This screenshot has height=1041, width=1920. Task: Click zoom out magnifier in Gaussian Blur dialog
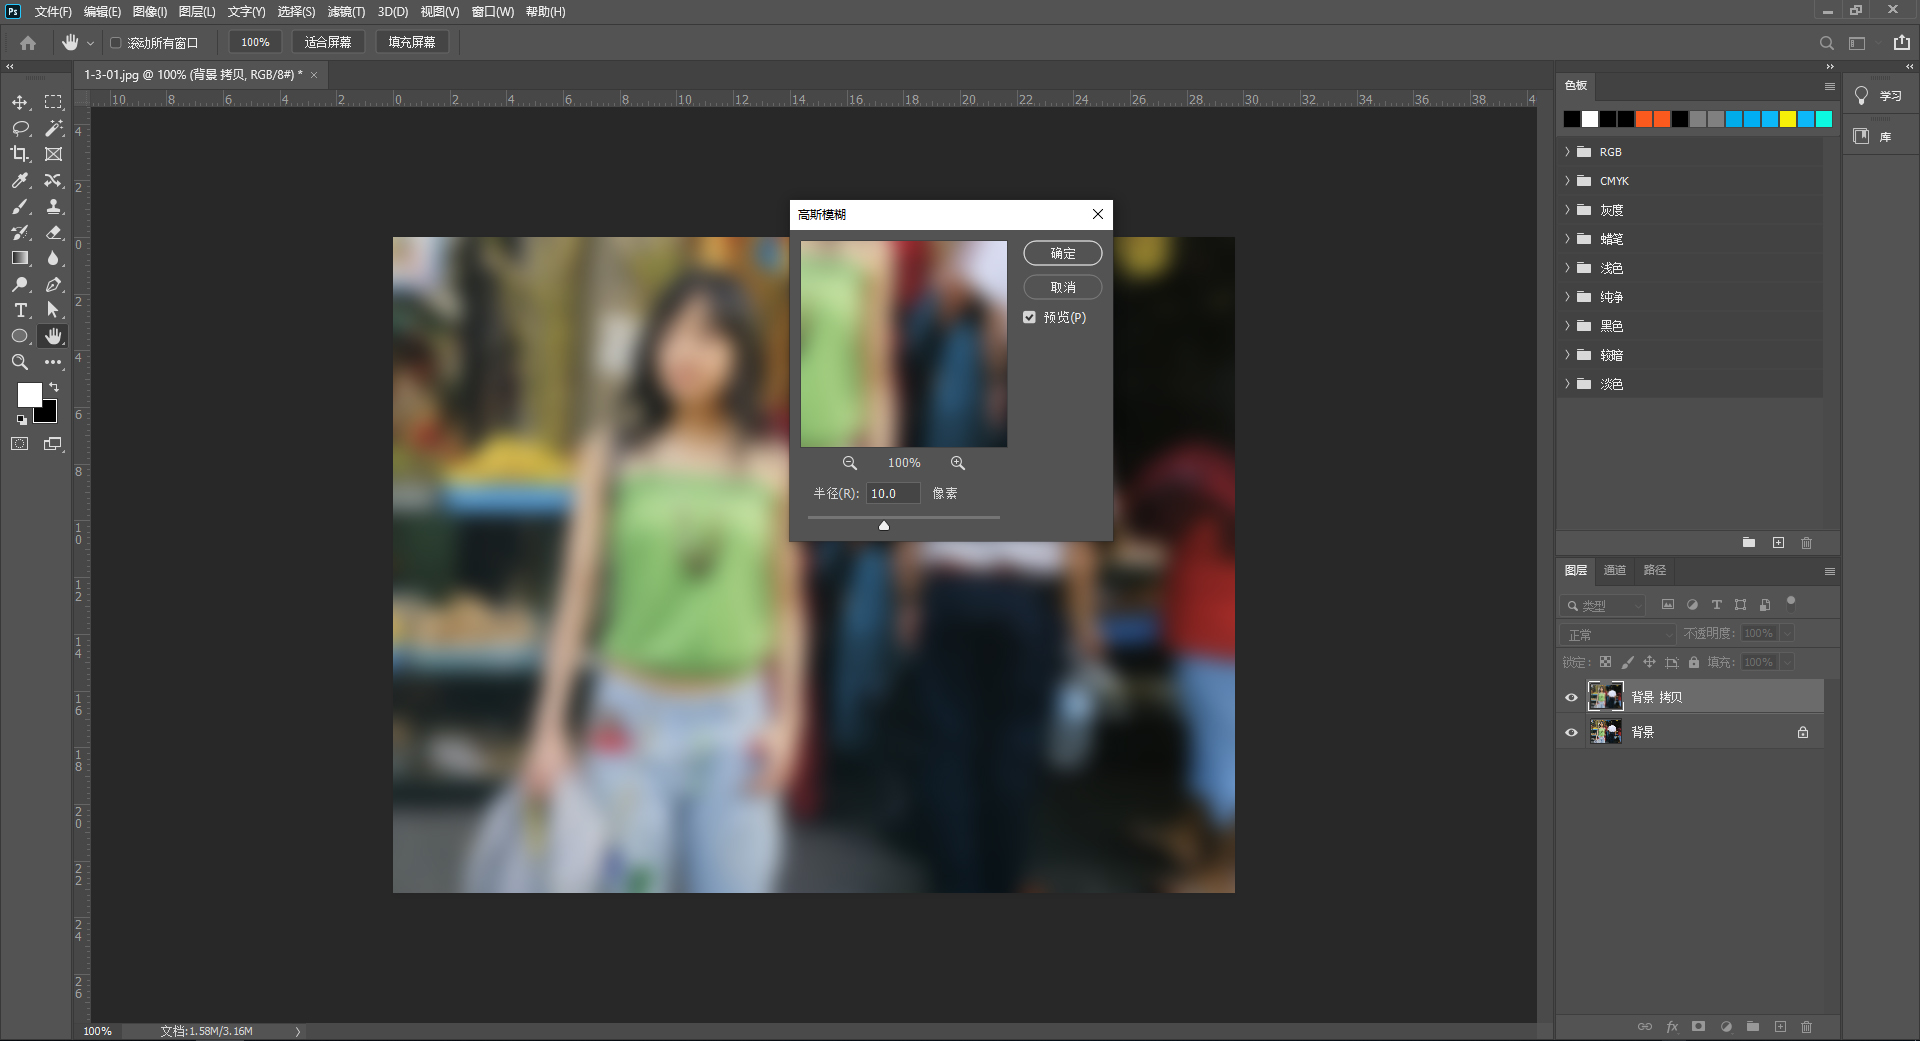[x=850, y=463]
